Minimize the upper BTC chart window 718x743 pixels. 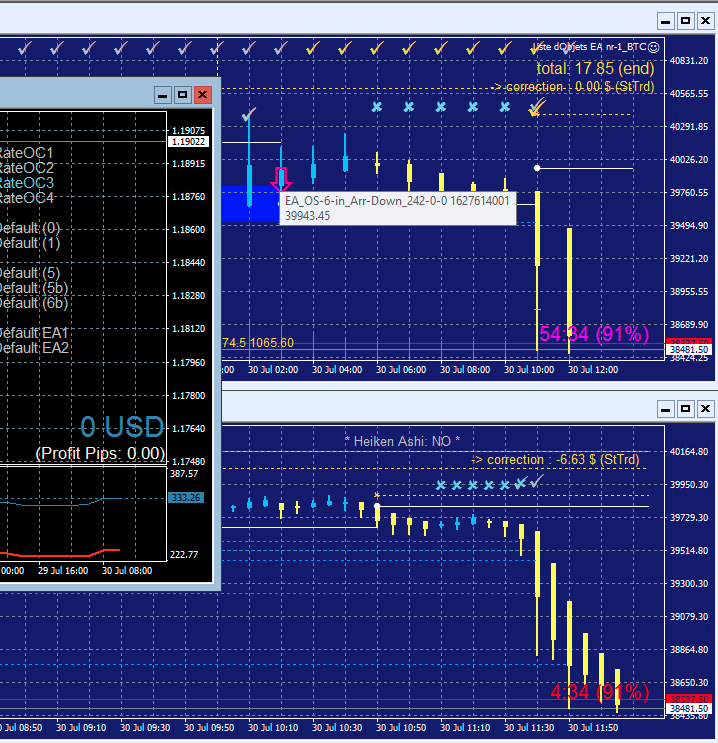click(x=665, y=21)
